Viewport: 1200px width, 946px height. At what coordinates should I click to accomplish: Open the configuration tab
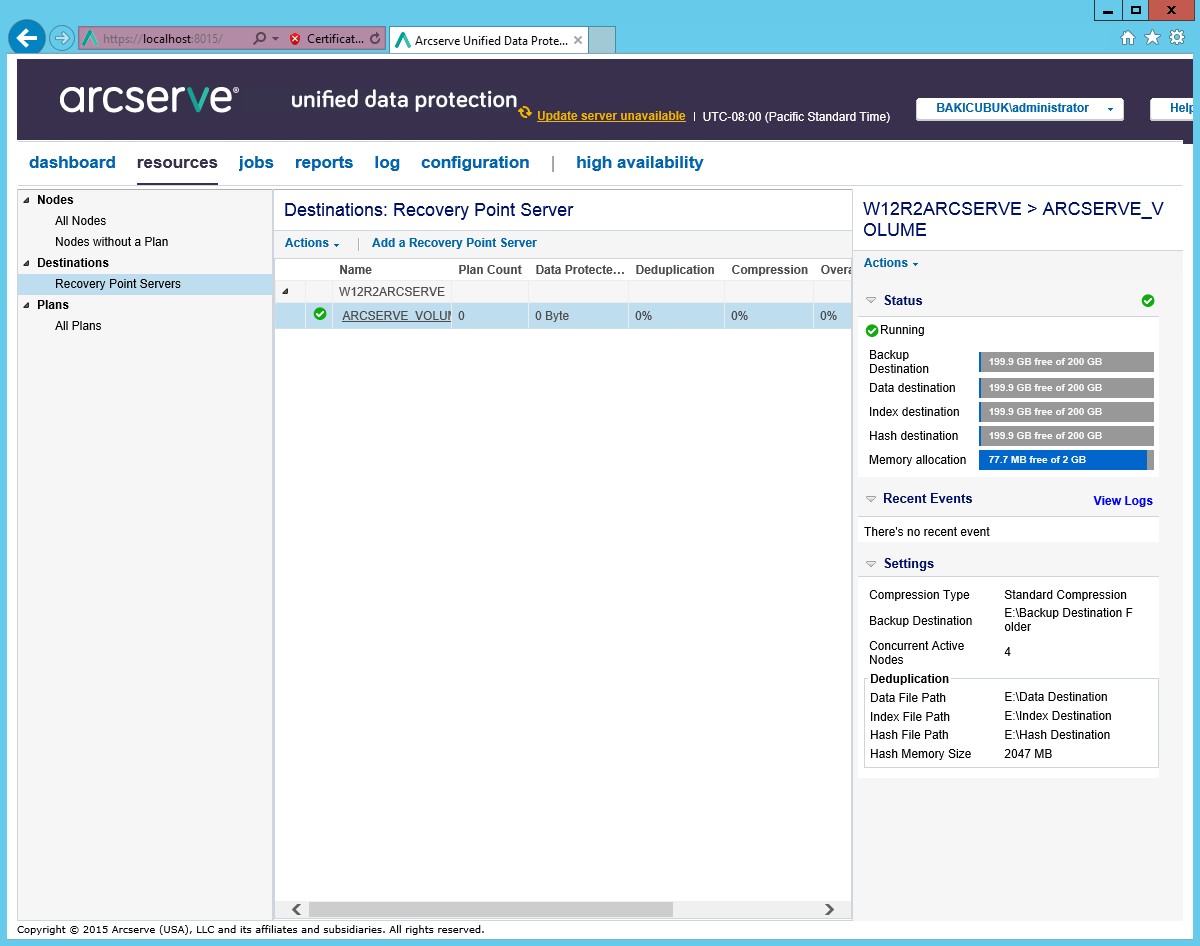475,162
